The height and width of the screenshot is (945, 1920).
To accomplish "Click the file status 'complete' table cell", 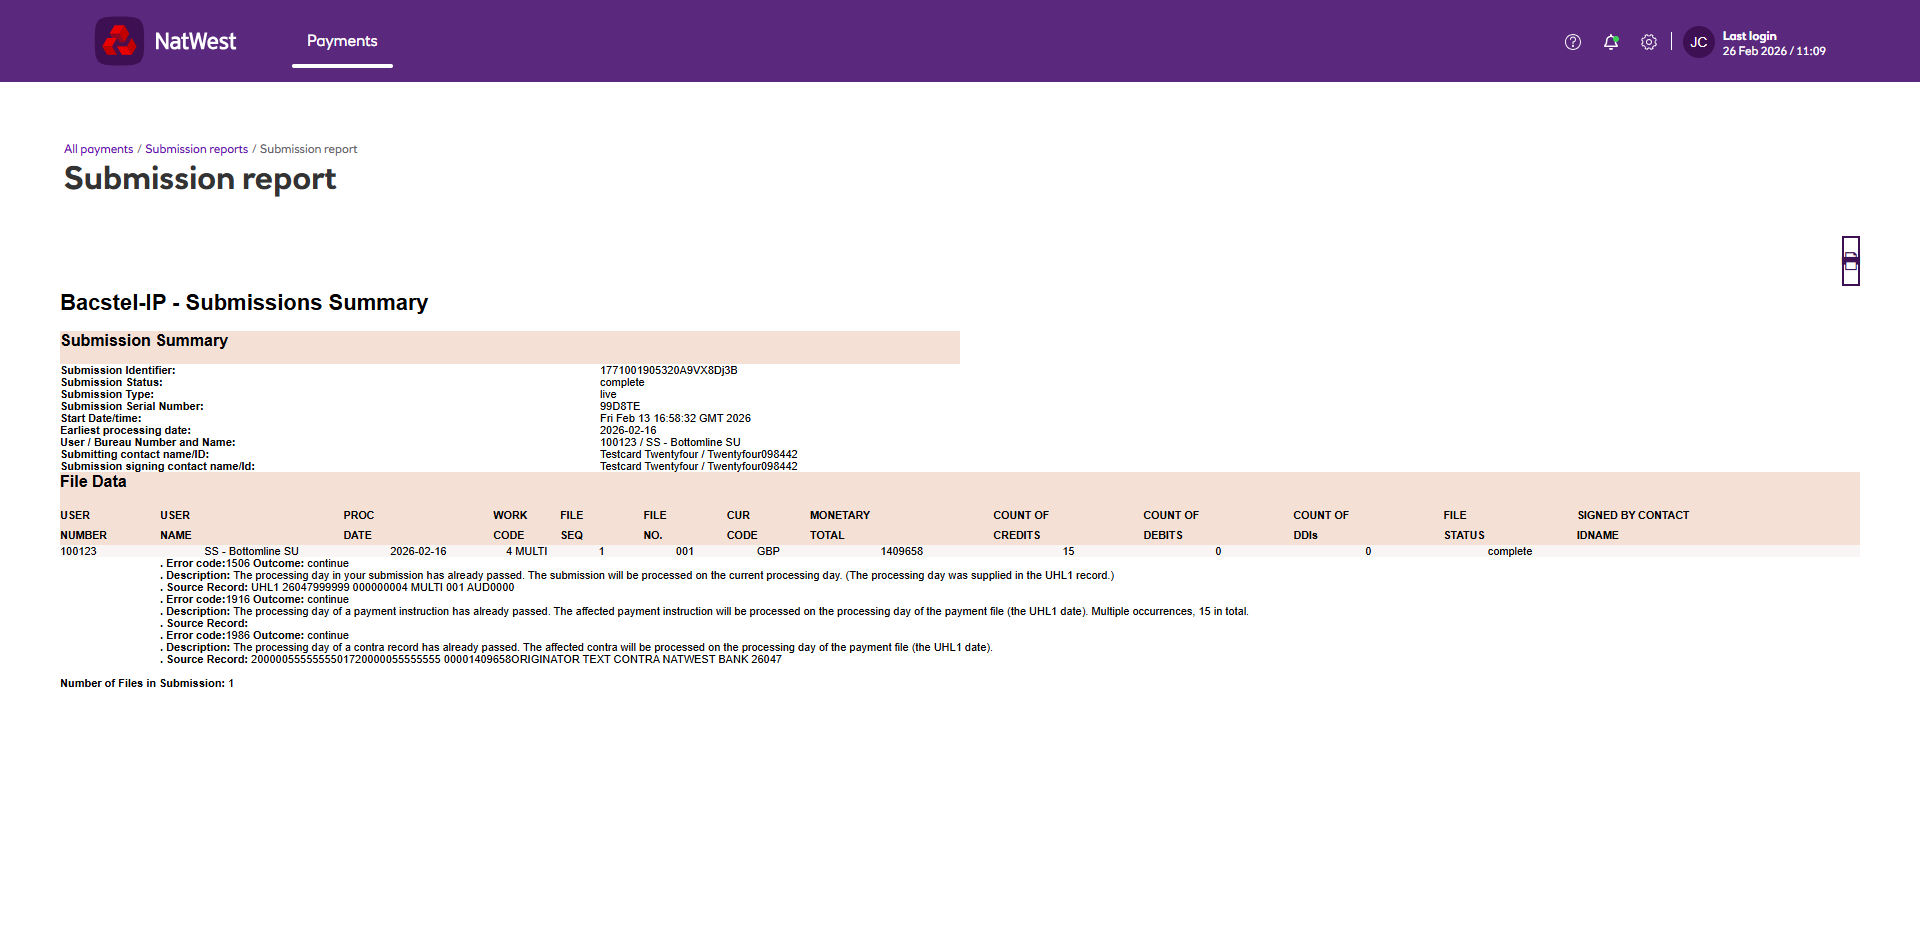I will tap(1509, 551).
